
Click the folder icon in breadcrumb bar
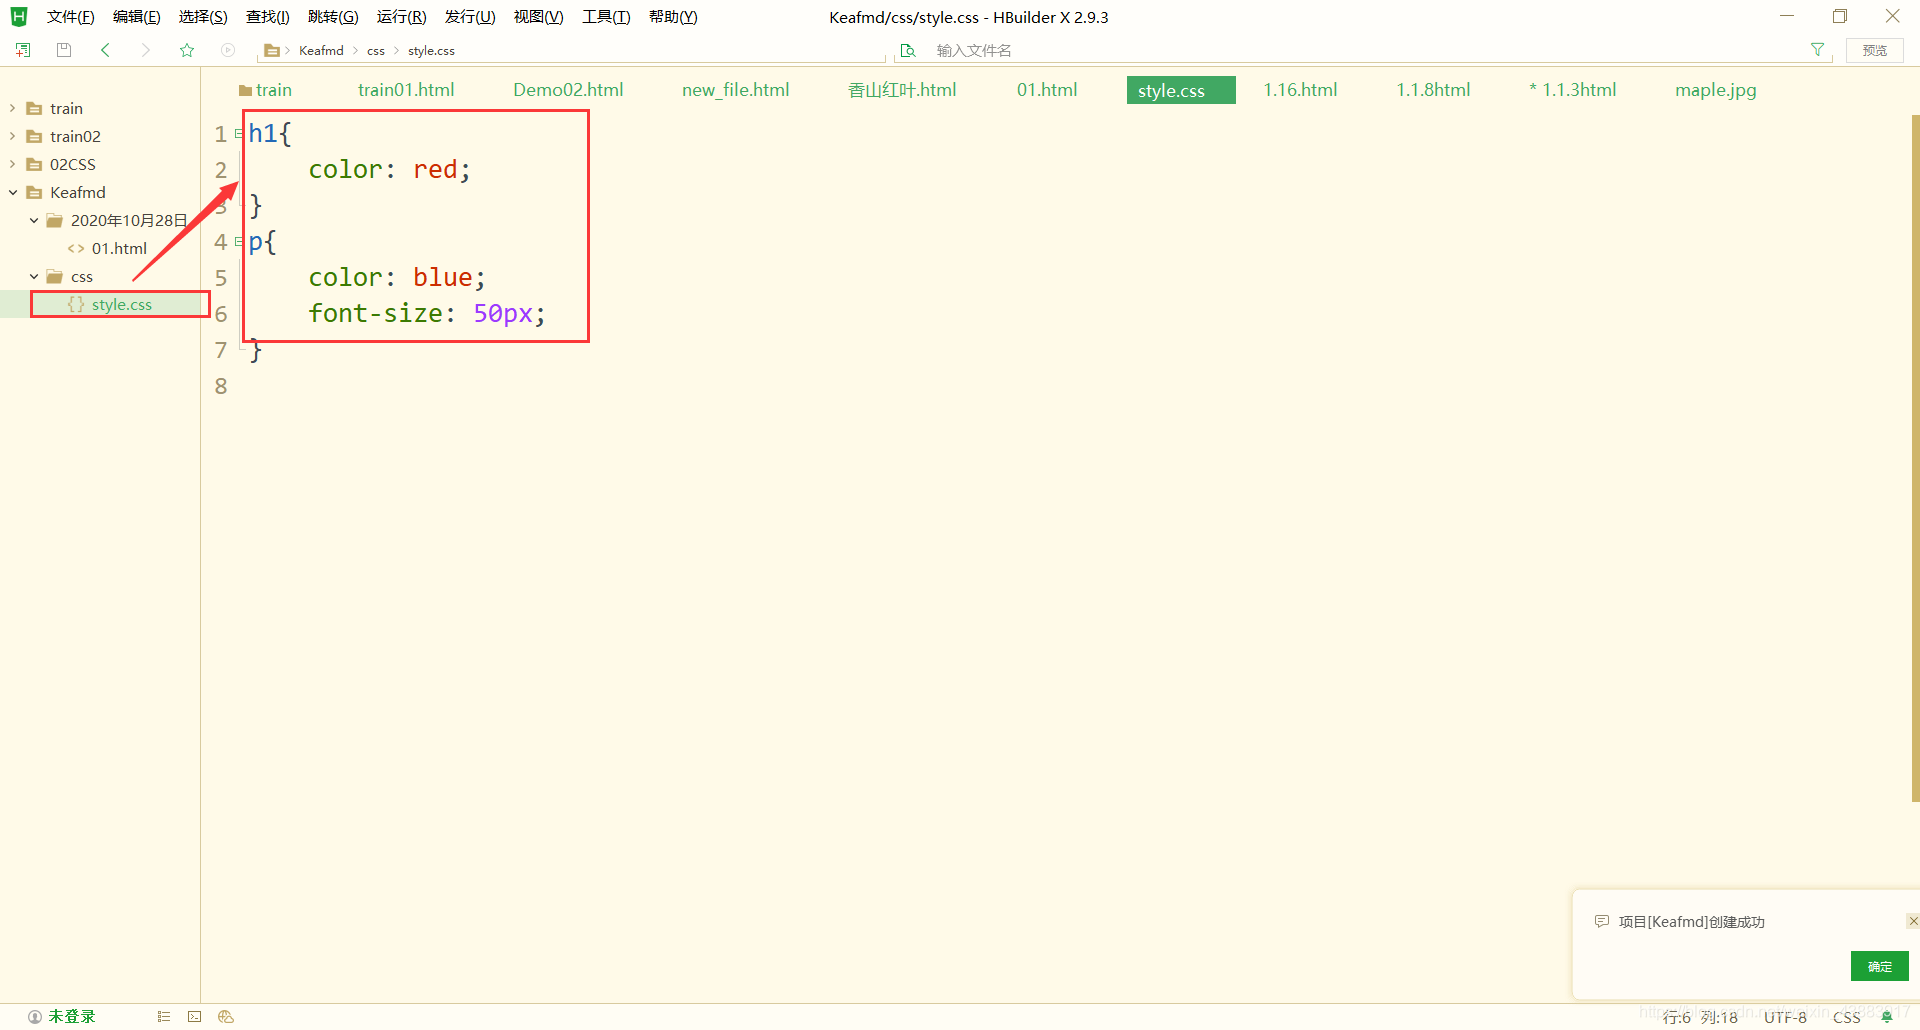click(271, 51)
